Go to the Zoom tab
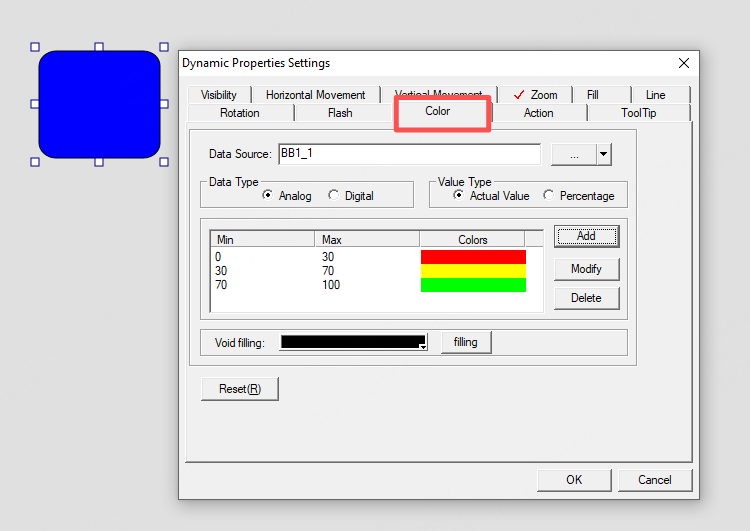This screenshot has height=531, width=750. (535, 95)
